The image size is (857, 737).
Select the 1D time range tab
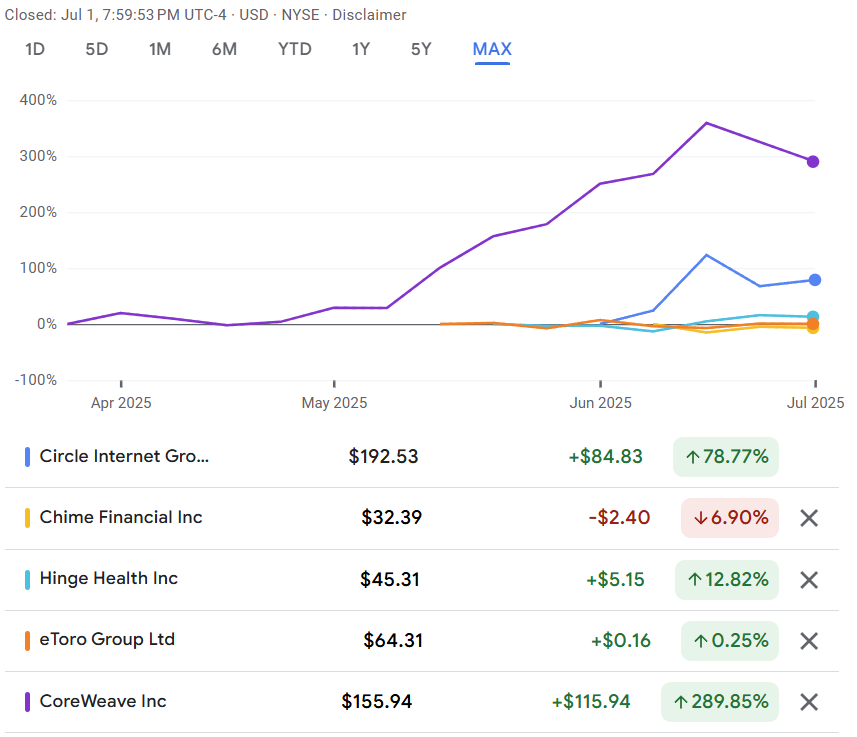coord(35,49)
